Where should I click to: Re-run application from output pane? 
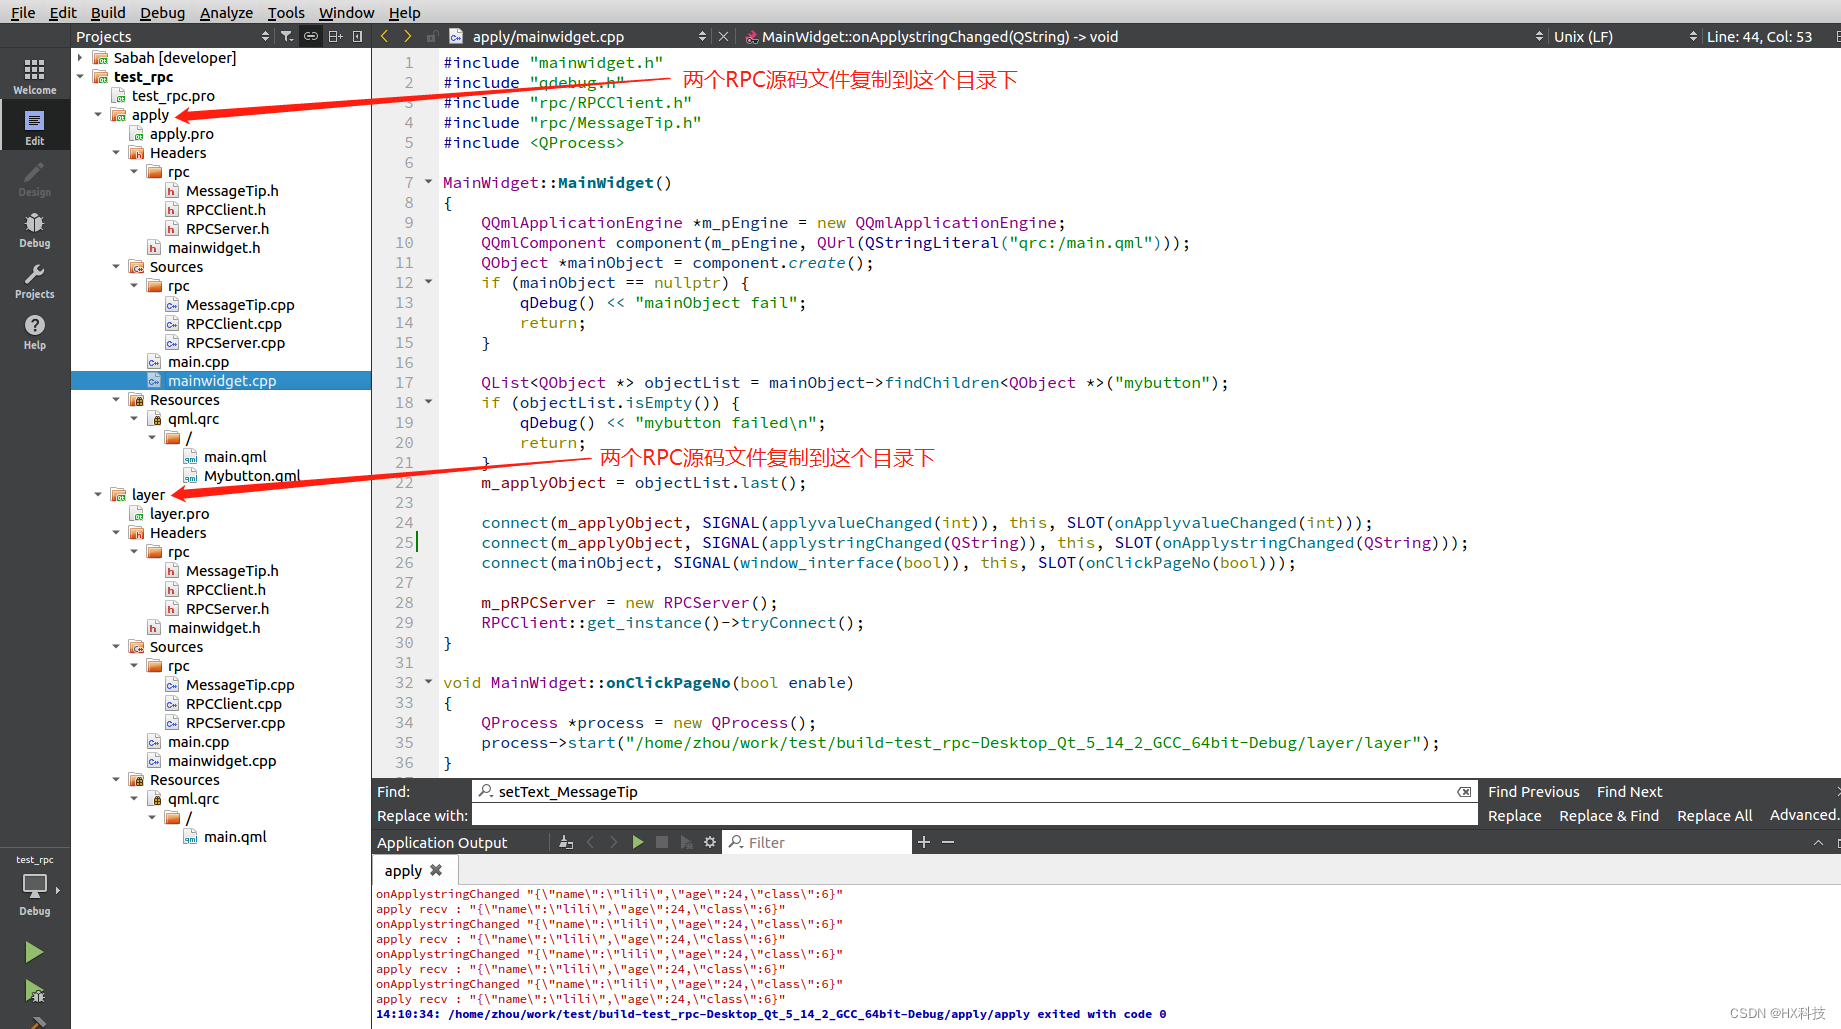pyautogui.click(x=638, y=842)
